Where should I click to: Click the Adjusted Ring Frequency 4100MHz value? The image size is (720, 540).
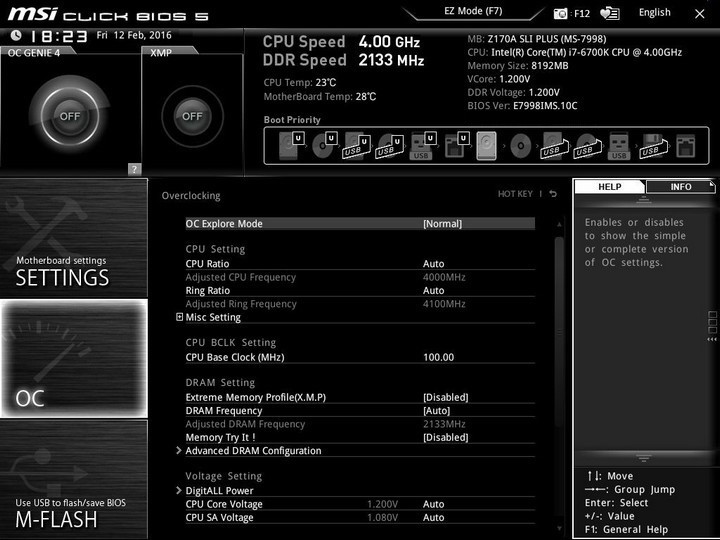tap(444, 304)
